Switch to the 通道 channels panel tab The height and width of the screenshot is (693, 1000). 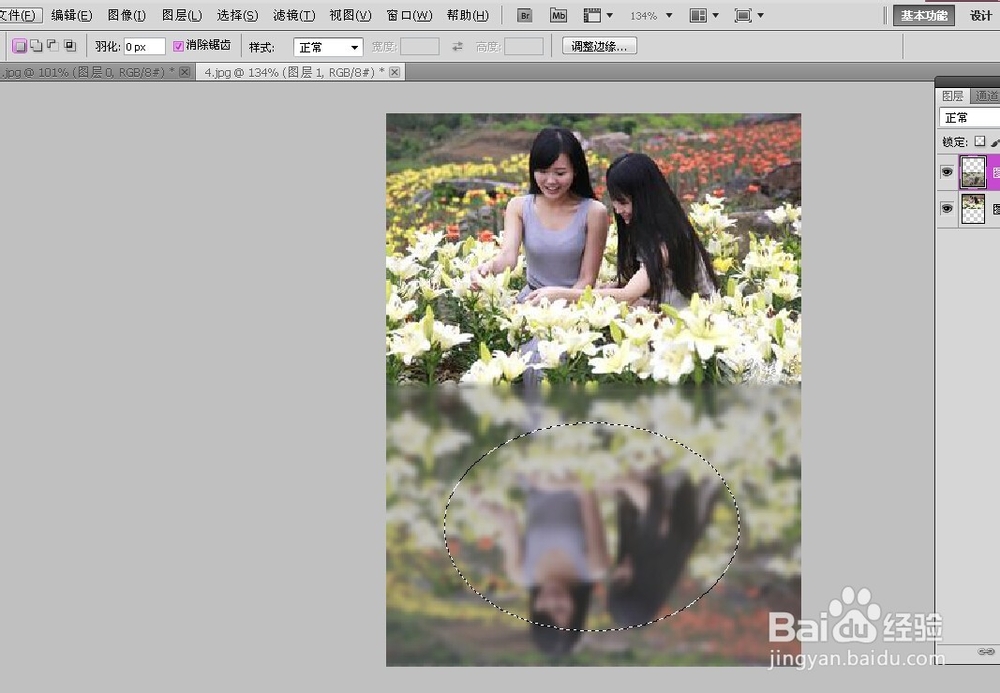[x=986, y=96]
